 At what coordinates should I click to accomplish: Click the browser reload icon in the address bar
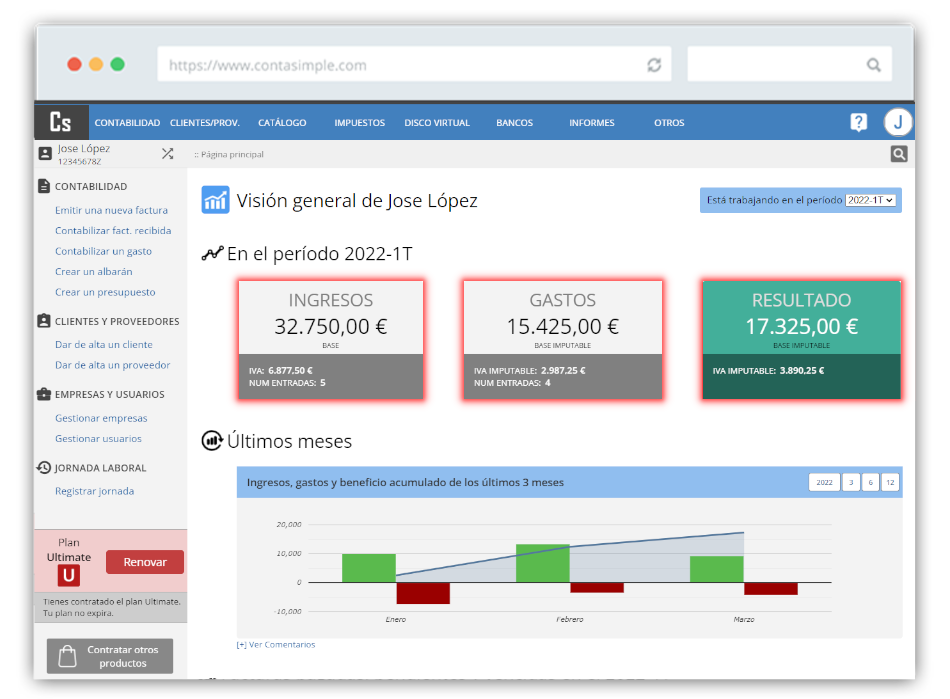click(x=654, y=65)
